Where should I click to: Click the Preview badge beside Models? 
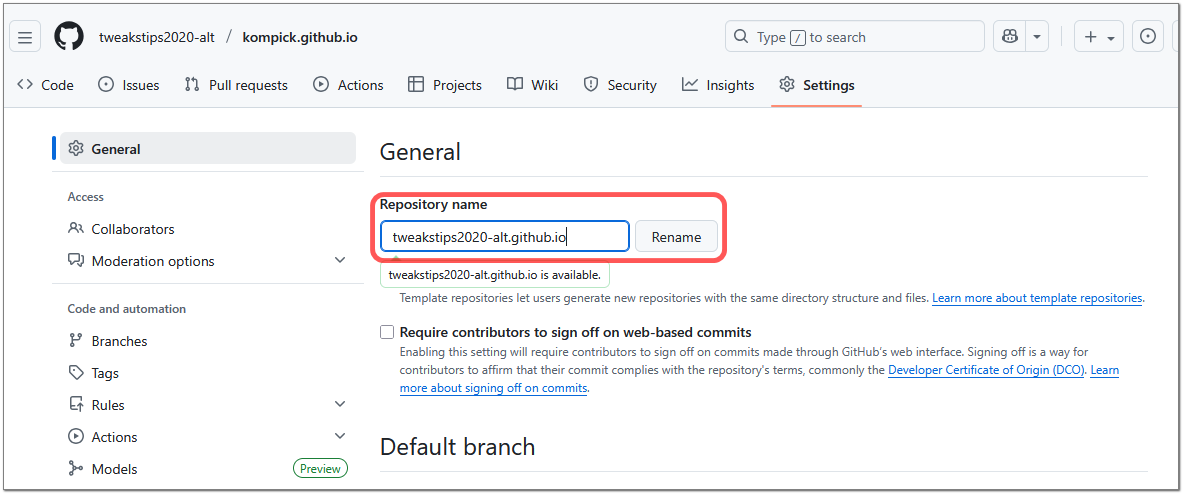(x=320, y=468)
